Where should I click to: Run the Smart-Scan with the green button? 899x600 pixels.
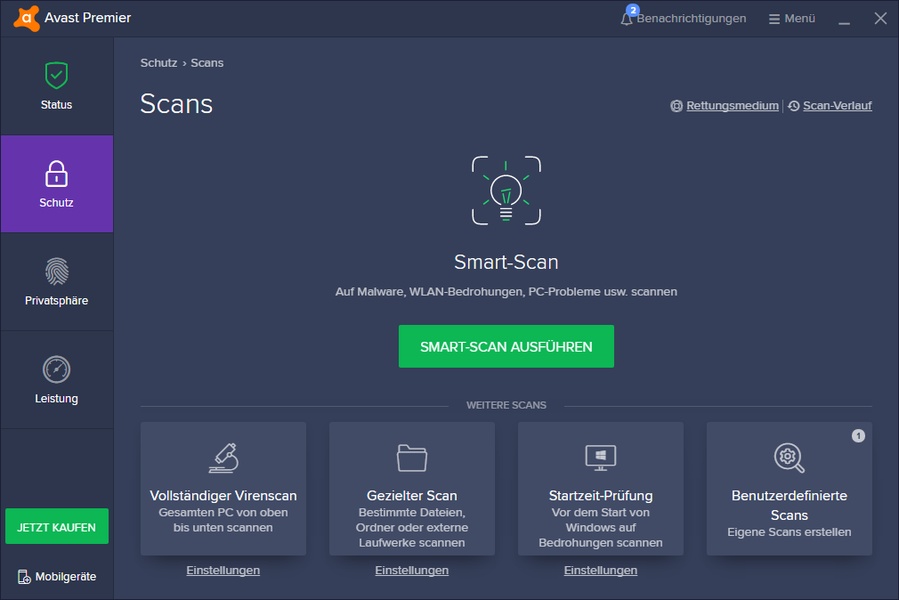coord(506,346)
